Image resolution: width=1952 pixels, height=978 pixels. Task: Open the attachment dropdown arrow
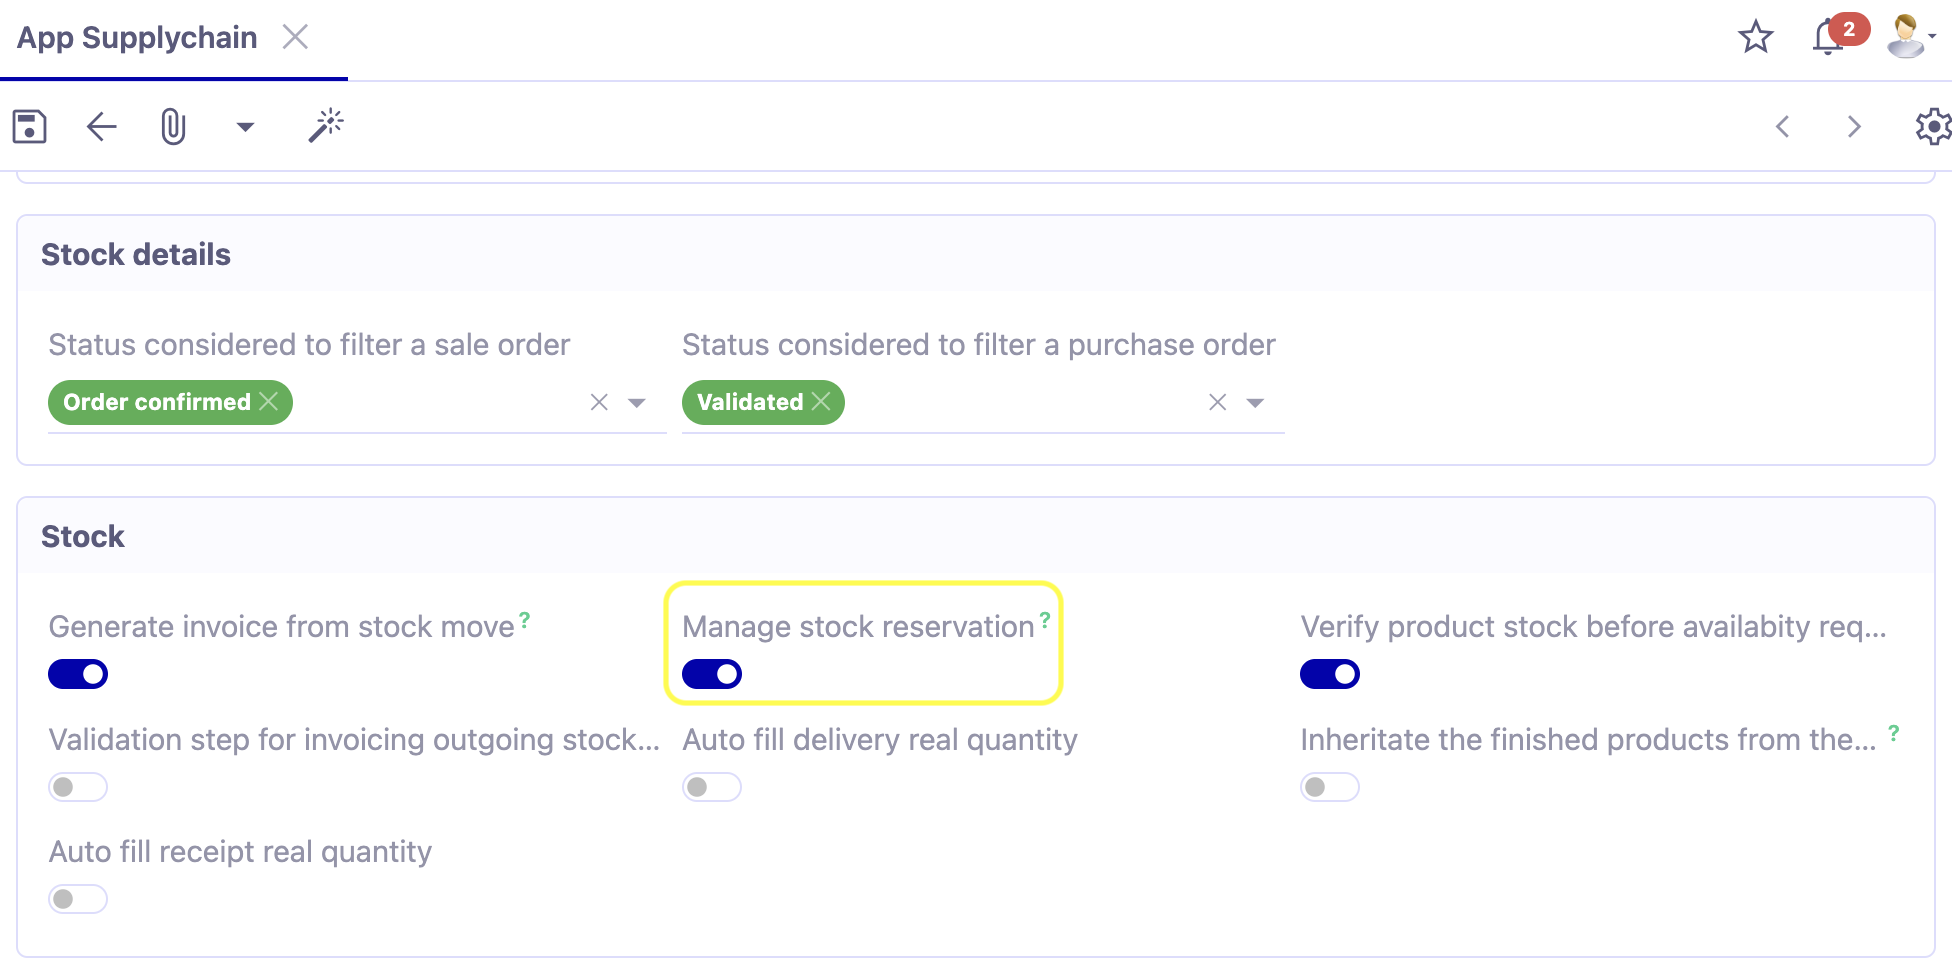coord(245,128)
